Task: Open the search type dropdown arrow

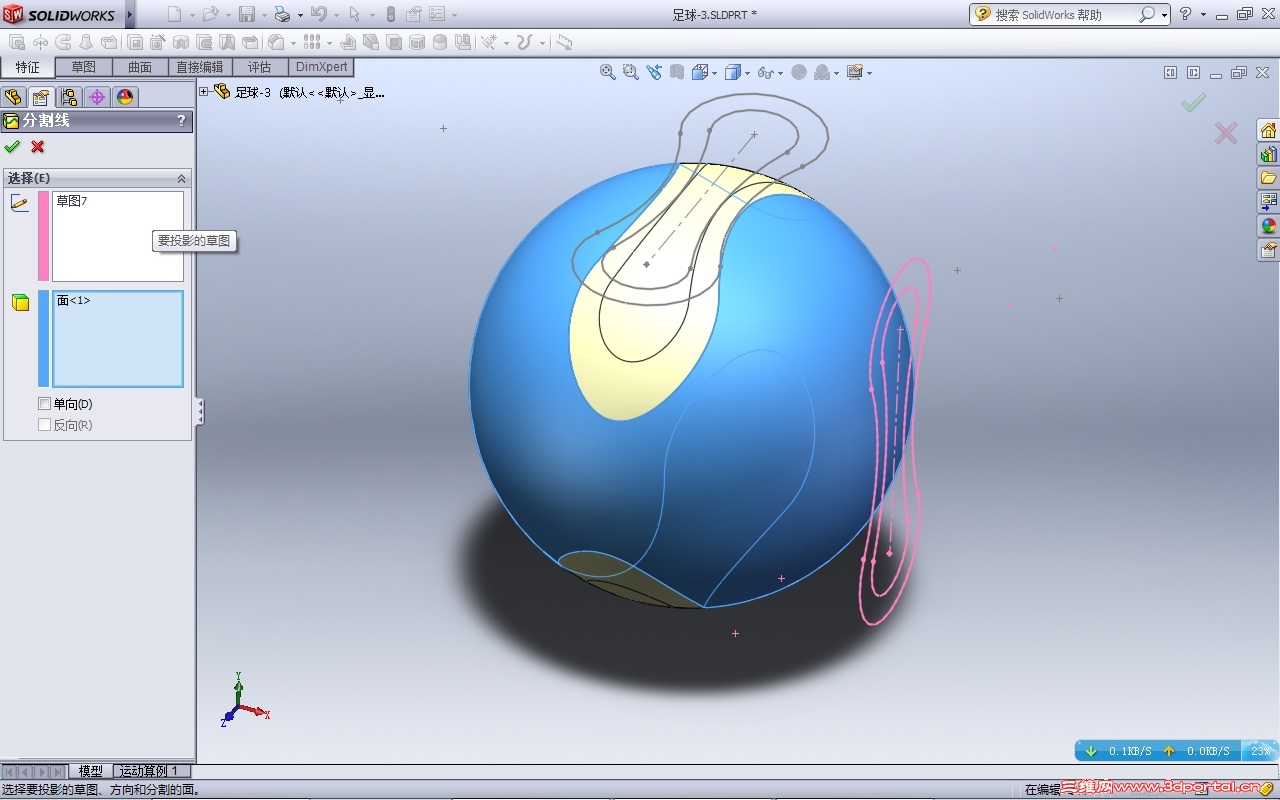Action: [1165, 15]
